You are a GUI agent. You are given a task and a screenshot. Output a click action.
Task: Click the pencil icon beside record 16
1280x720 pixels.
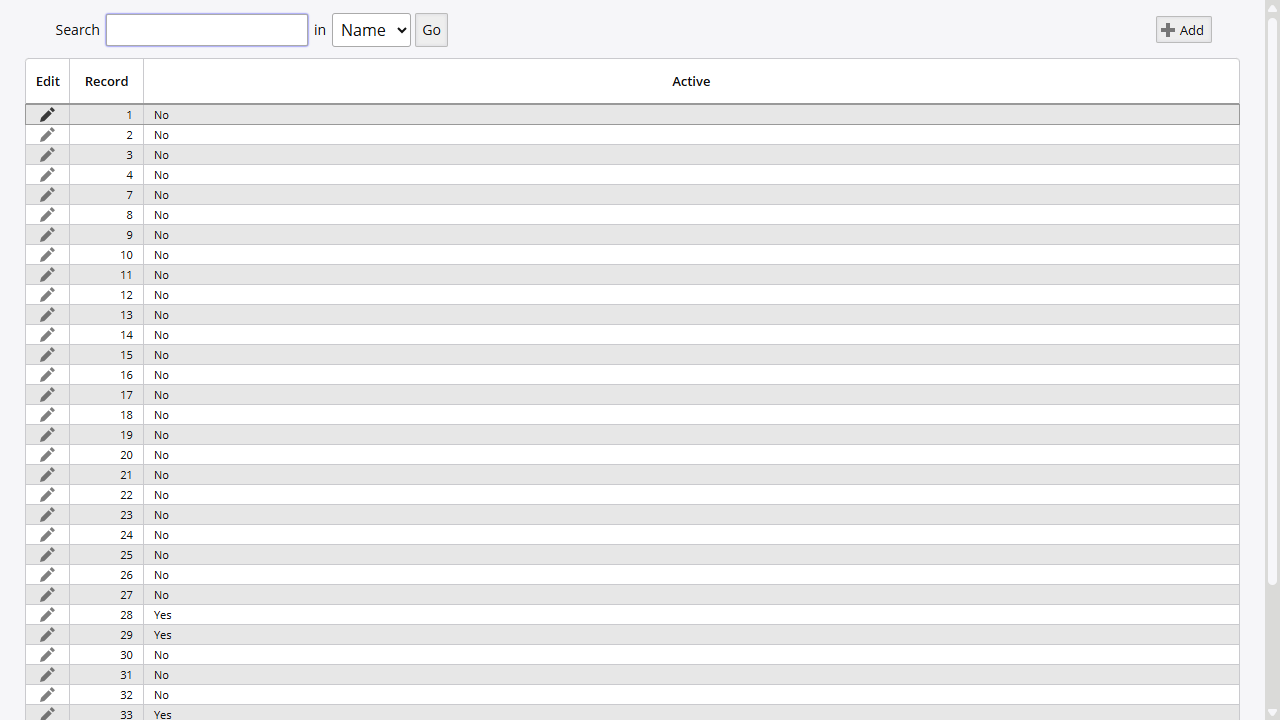[x=47, y=375]
